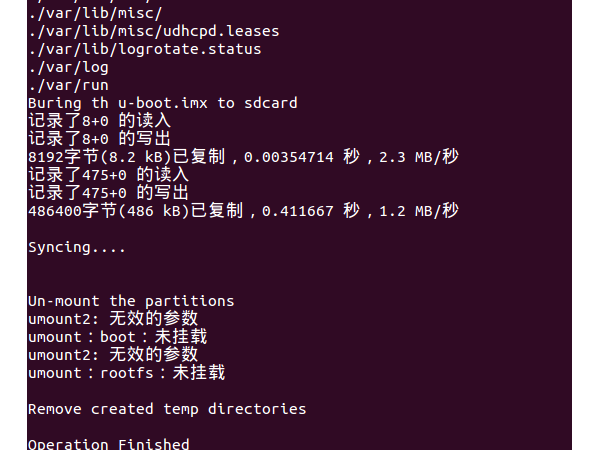Click the umount: rootfs: 未挂载 line
The width and height of the screenshot is (600, 450).
pyautogui.click(x=126, y=373)
